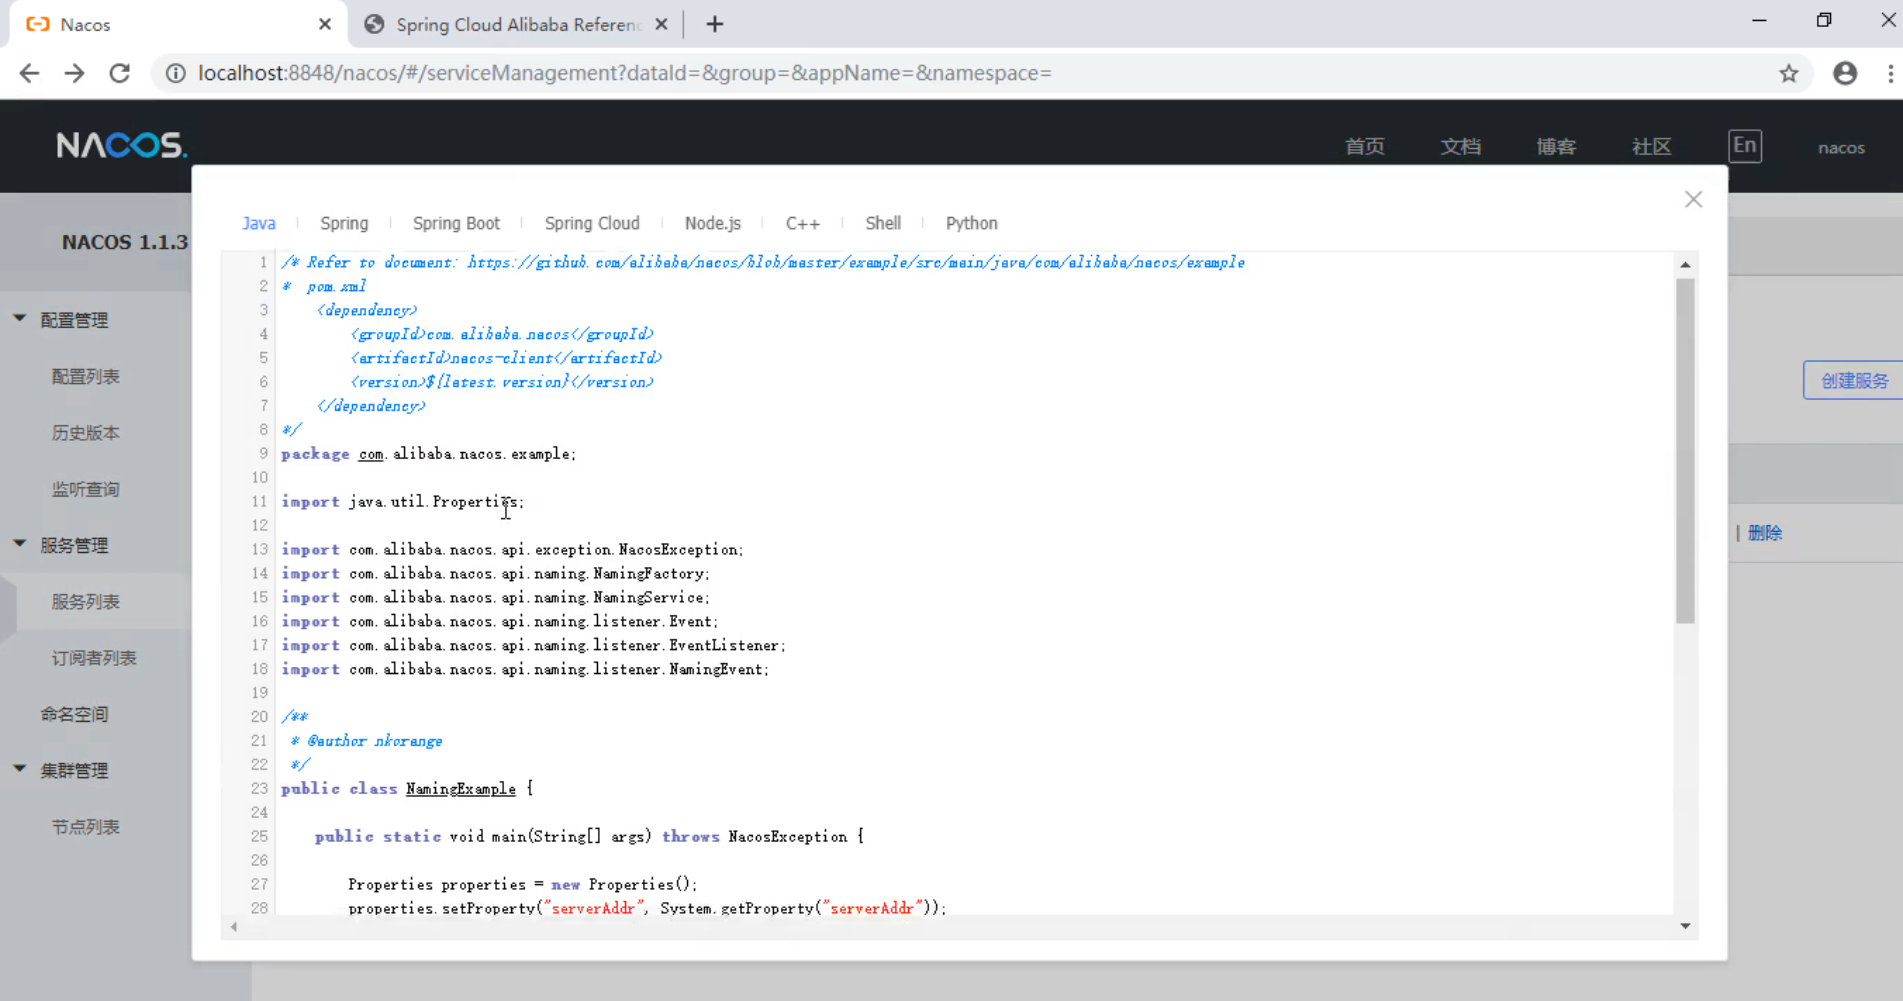Reload the Nacos page
The height and width of the screenshot is (1001, 1903).
[119, 73]
